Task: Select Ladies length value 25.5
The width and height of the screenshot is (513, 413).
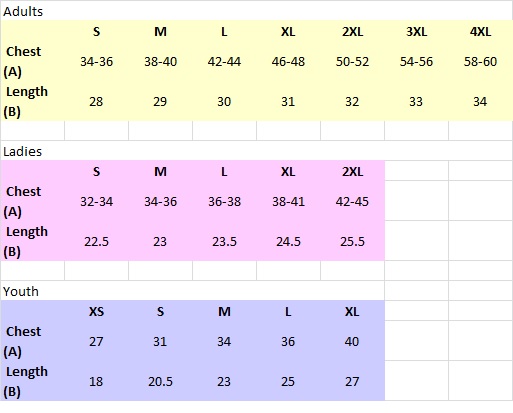Action: (352, 242)
